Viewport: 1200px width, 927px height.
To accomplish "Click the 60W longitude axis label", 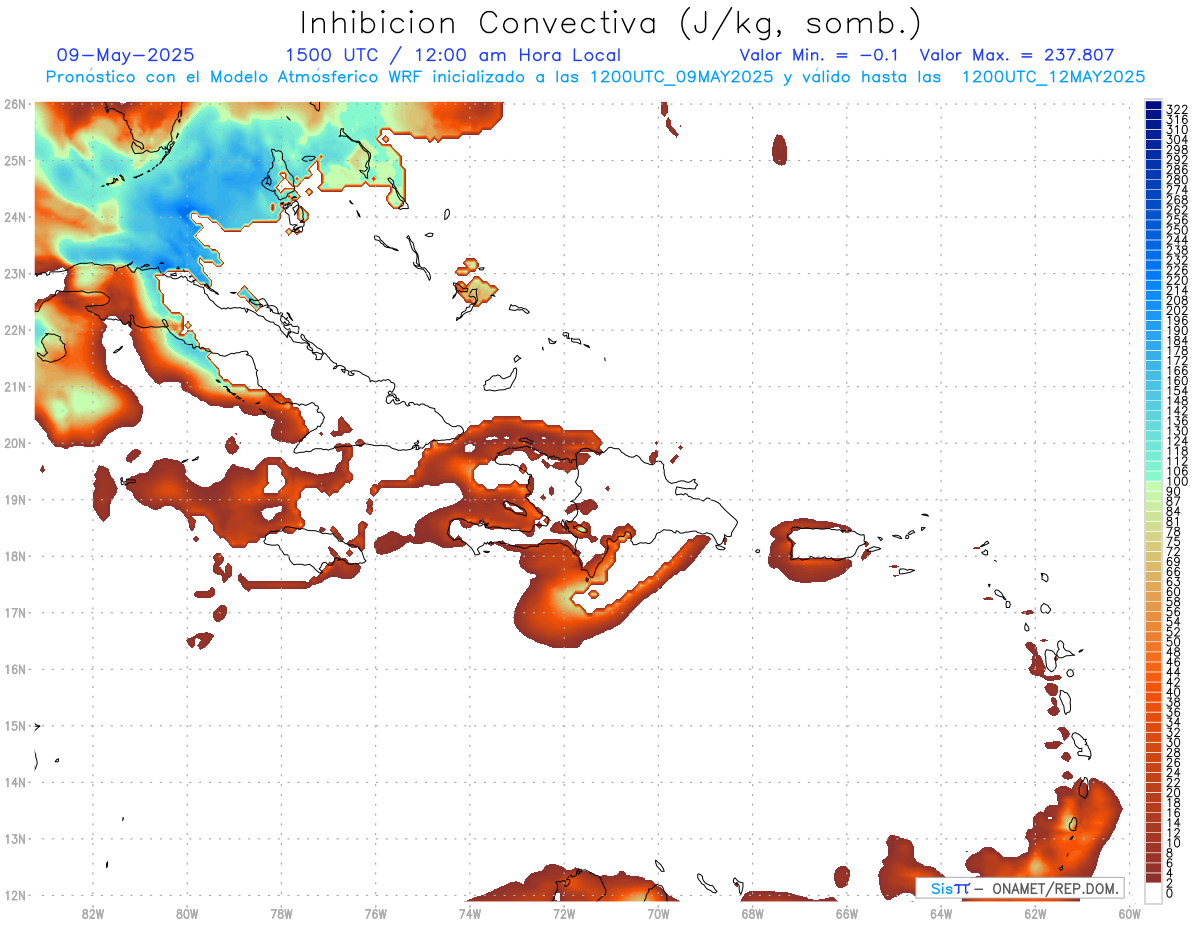I will 1129,912.
